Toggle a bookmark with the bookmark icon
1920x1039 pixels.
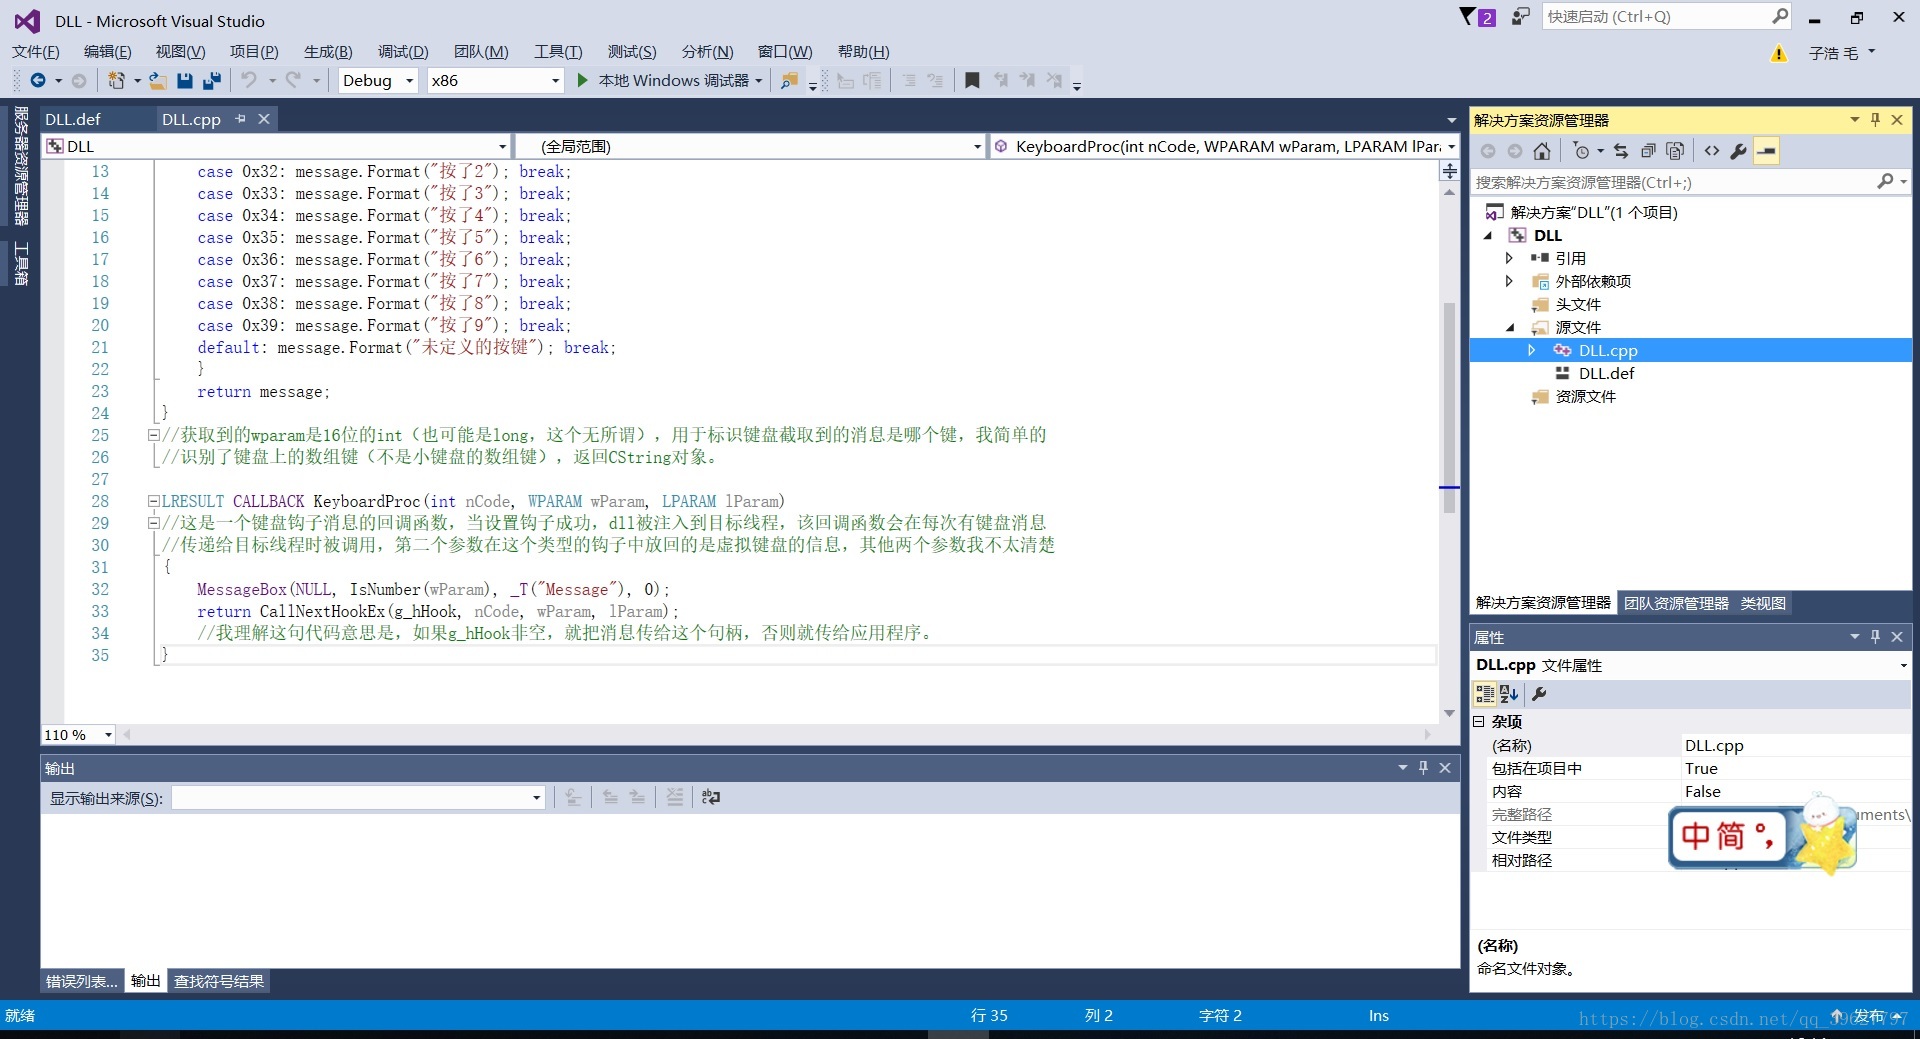pyautogui.click(x=972, y=81)
